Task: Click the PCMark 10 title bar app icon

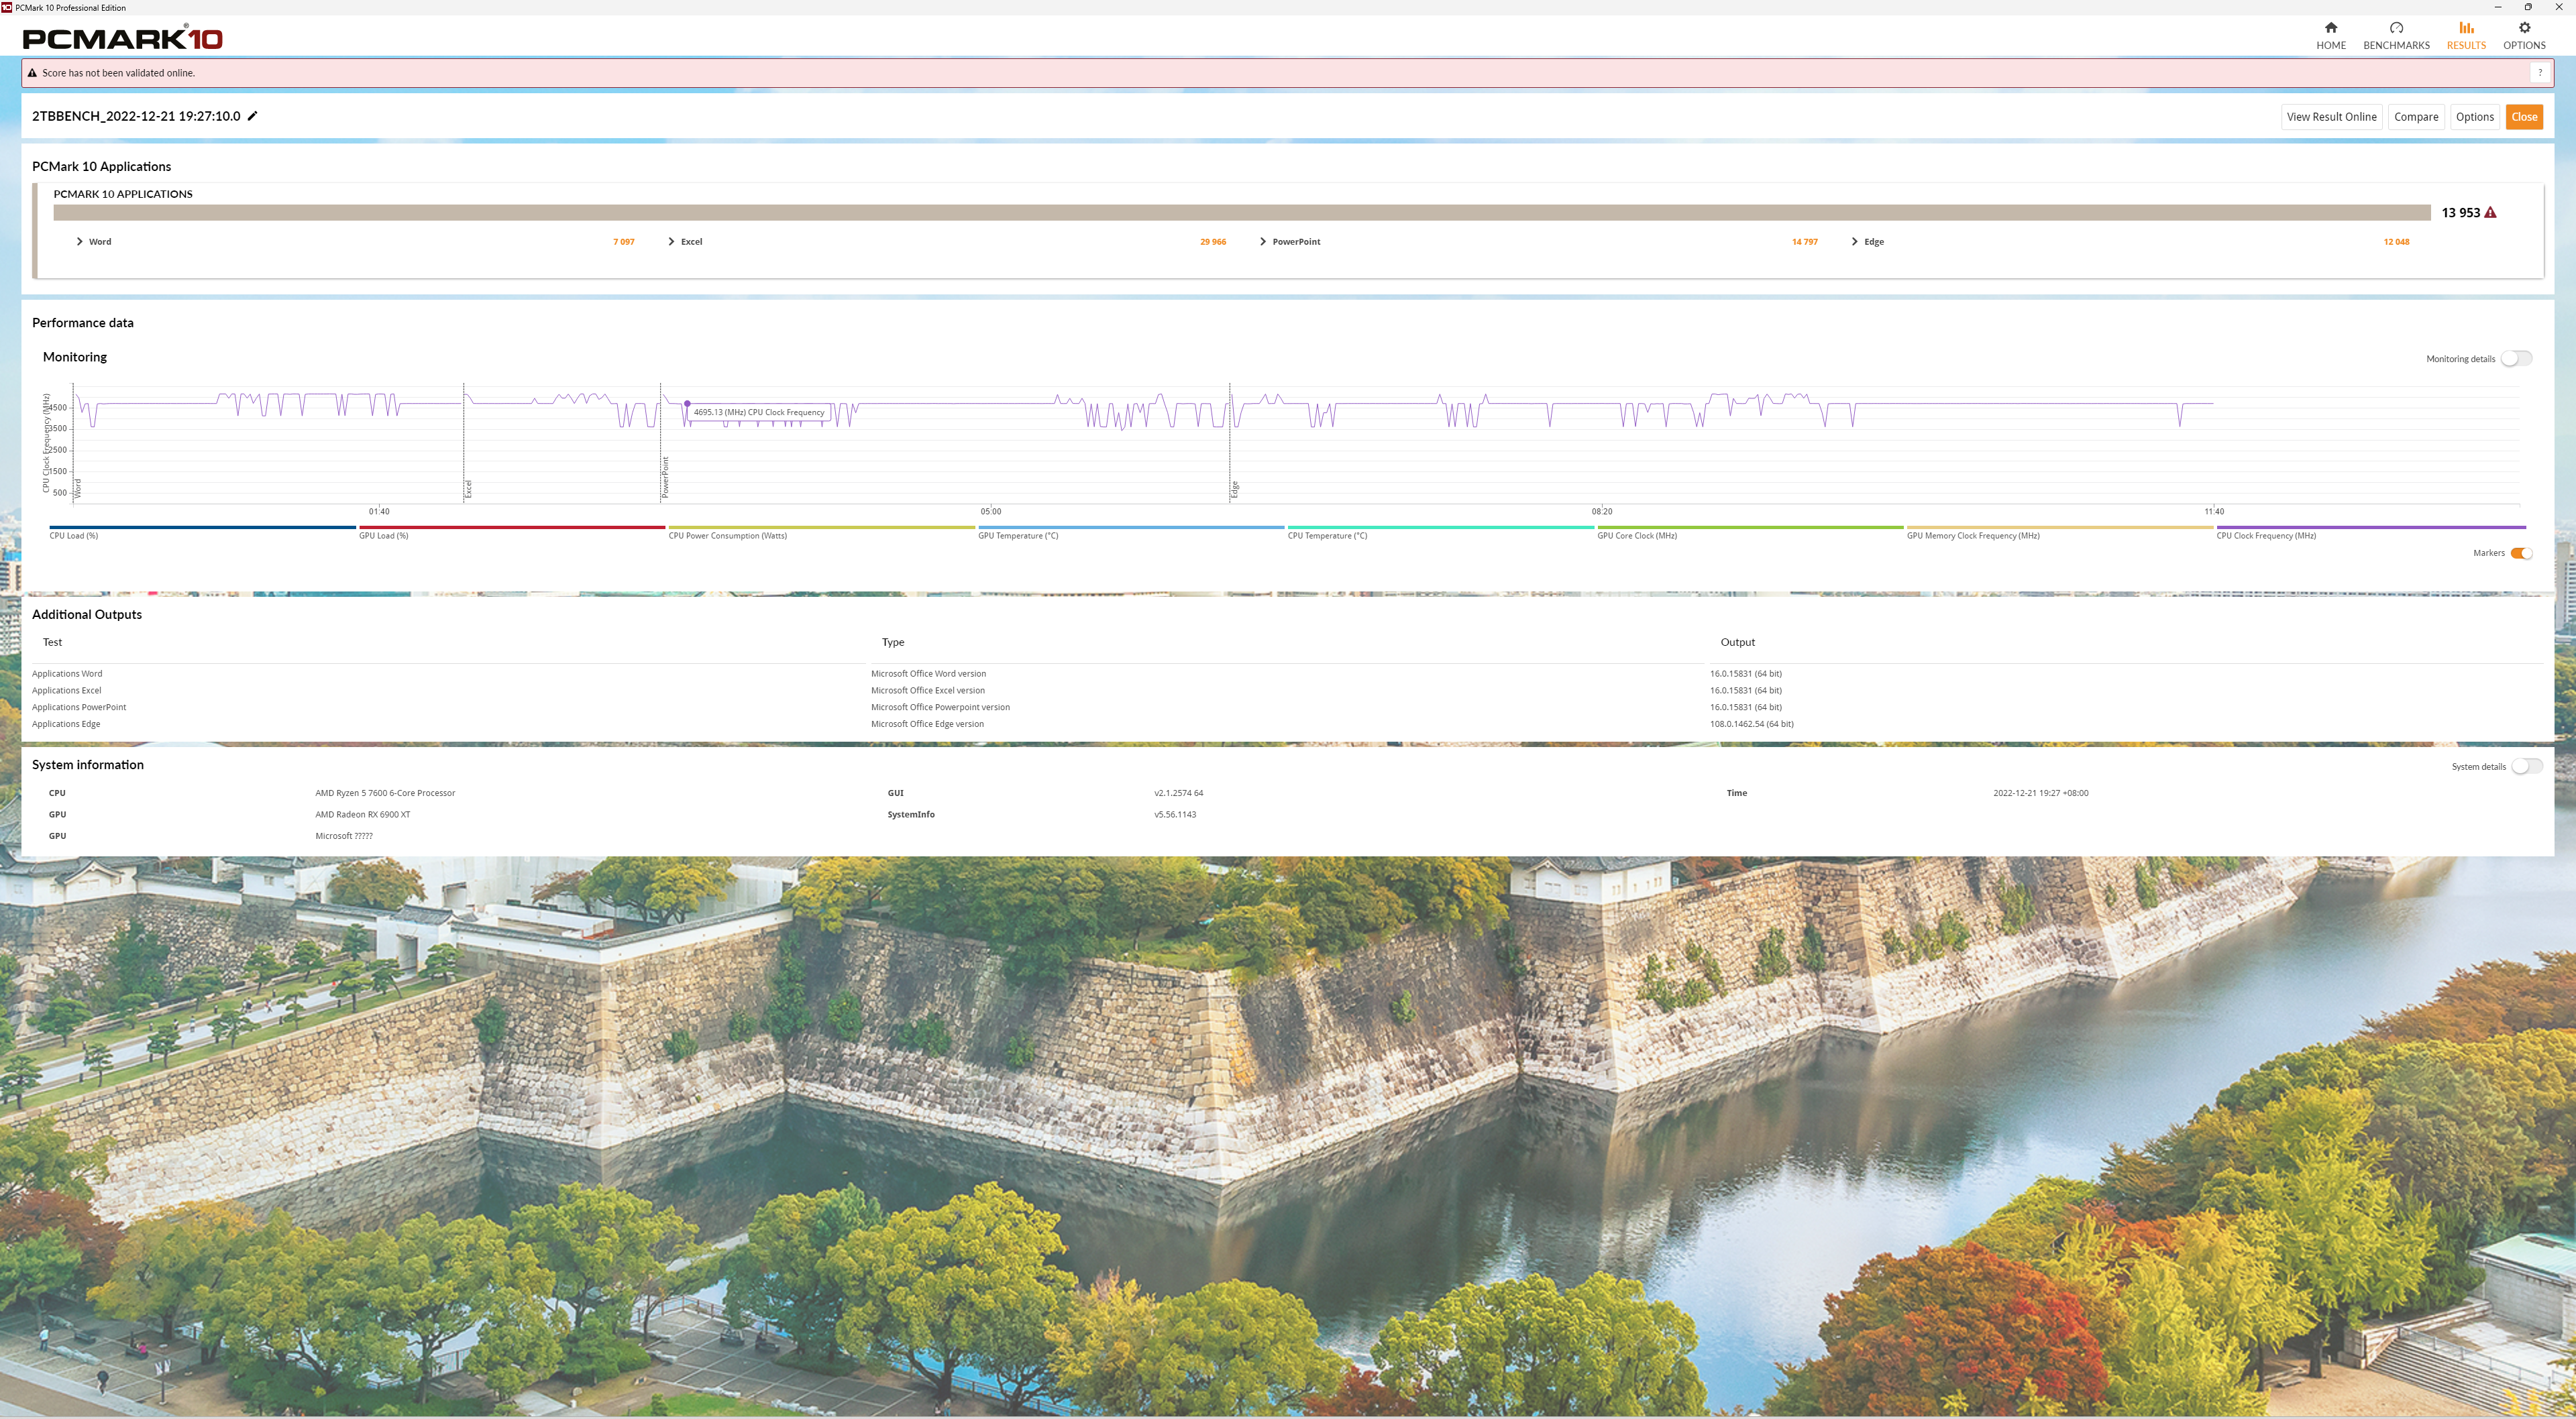Action: click(x=7, y=7)
